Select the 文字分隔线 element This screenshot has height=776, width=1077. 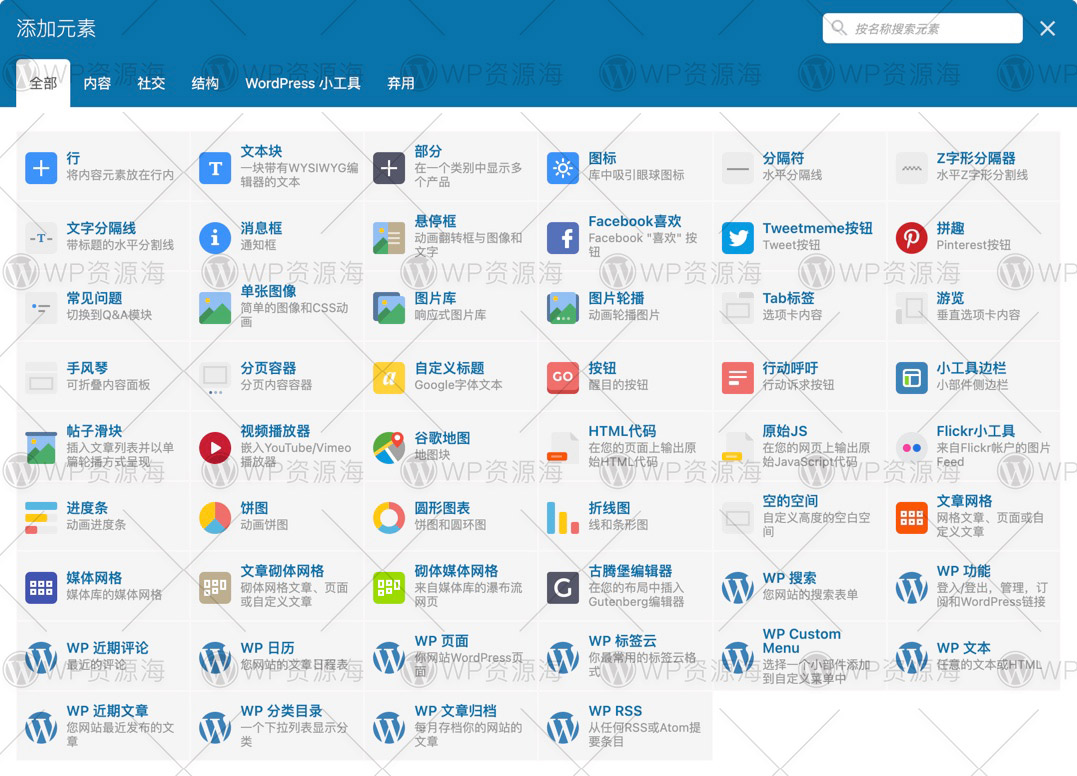point(103,237)
